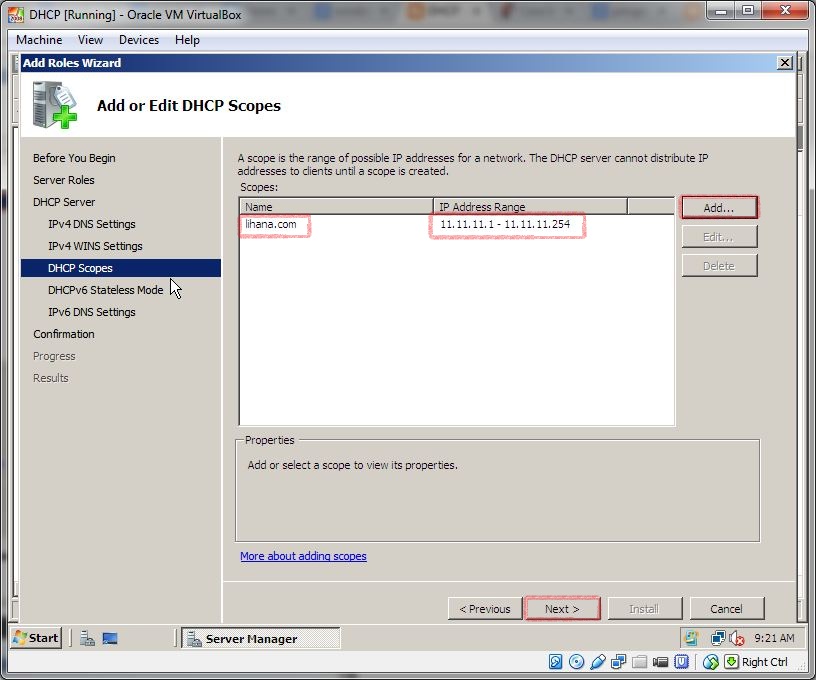816x680 pixels.
Task: Open More about adding scopes link
Action: (303, 556)
